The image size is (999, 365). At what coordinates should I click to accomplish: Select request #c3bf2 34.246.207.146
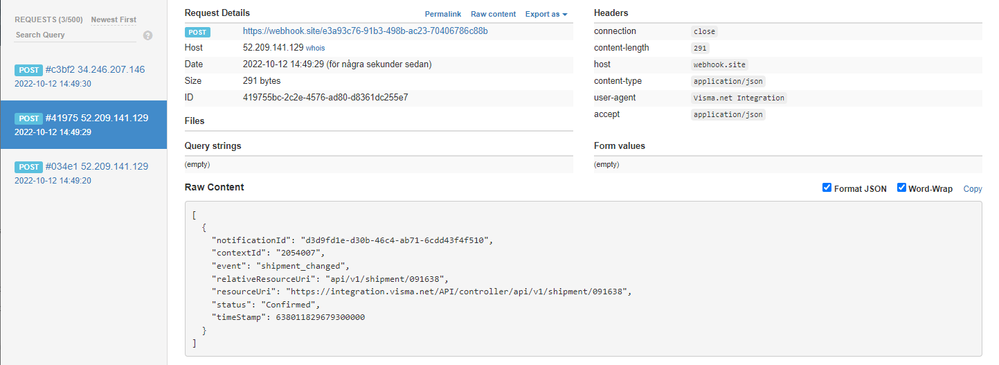click(83, 76)
